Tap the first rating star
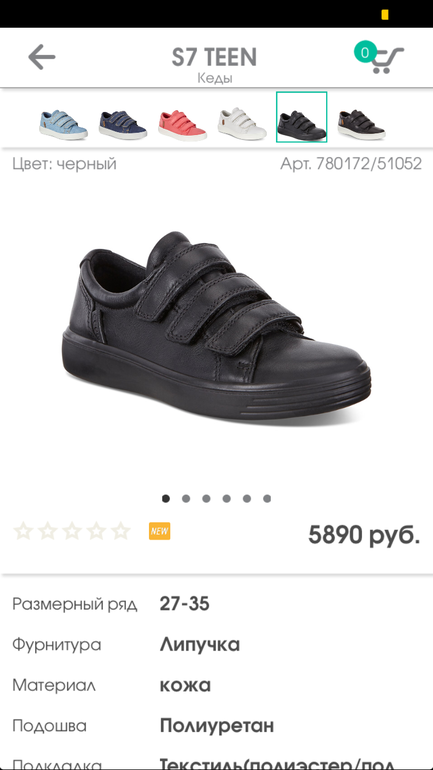Image resolution: width=433 pixels, height=770 pixels. pos(24,531)
